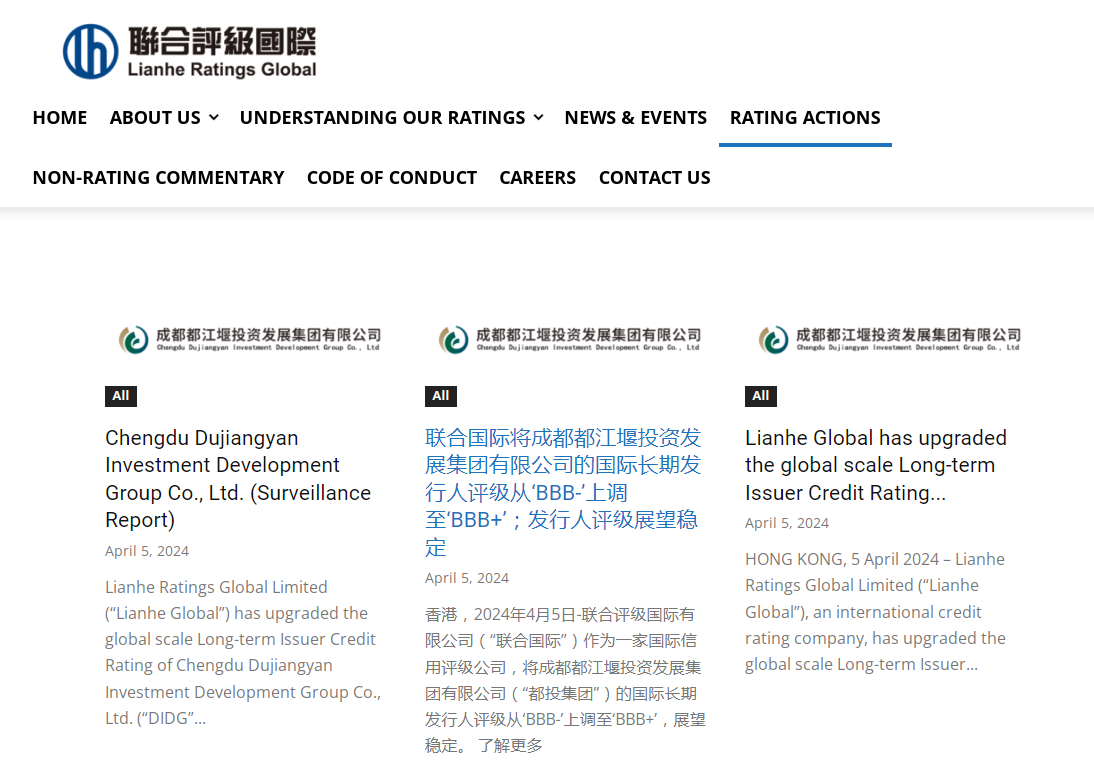Viewport: 1094px width, 762px height.
Task: Open the CAREERS page
Action: (x=537, y=177)
